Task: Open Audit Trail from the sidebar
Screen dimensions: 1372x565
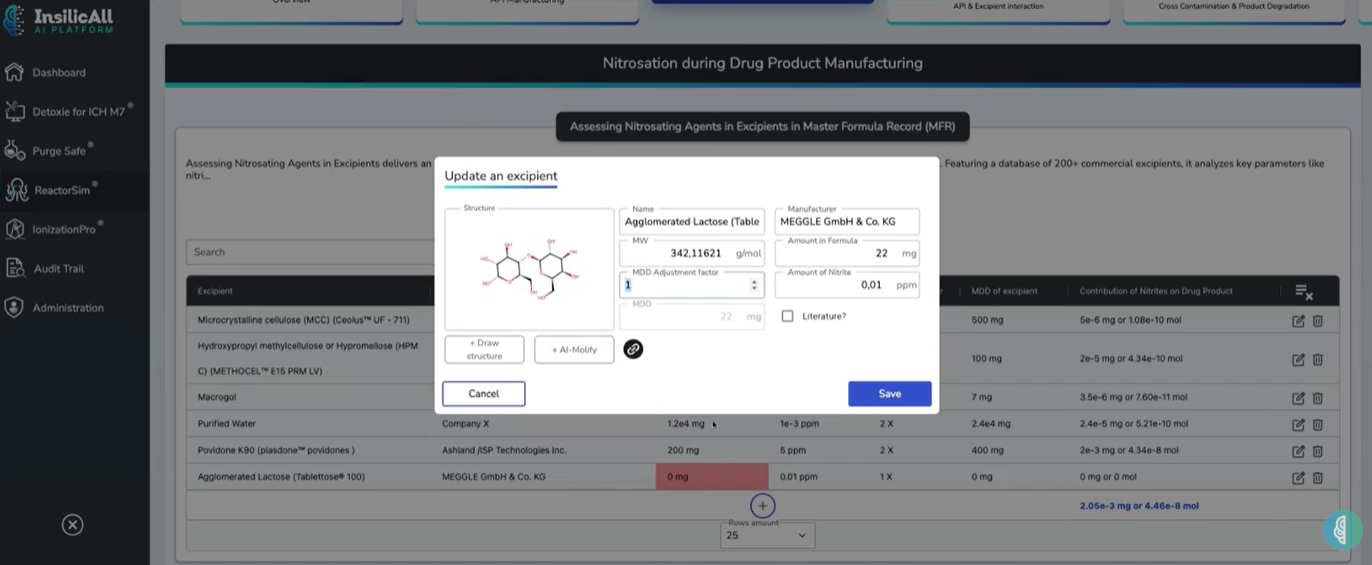Action: (58, 268)
